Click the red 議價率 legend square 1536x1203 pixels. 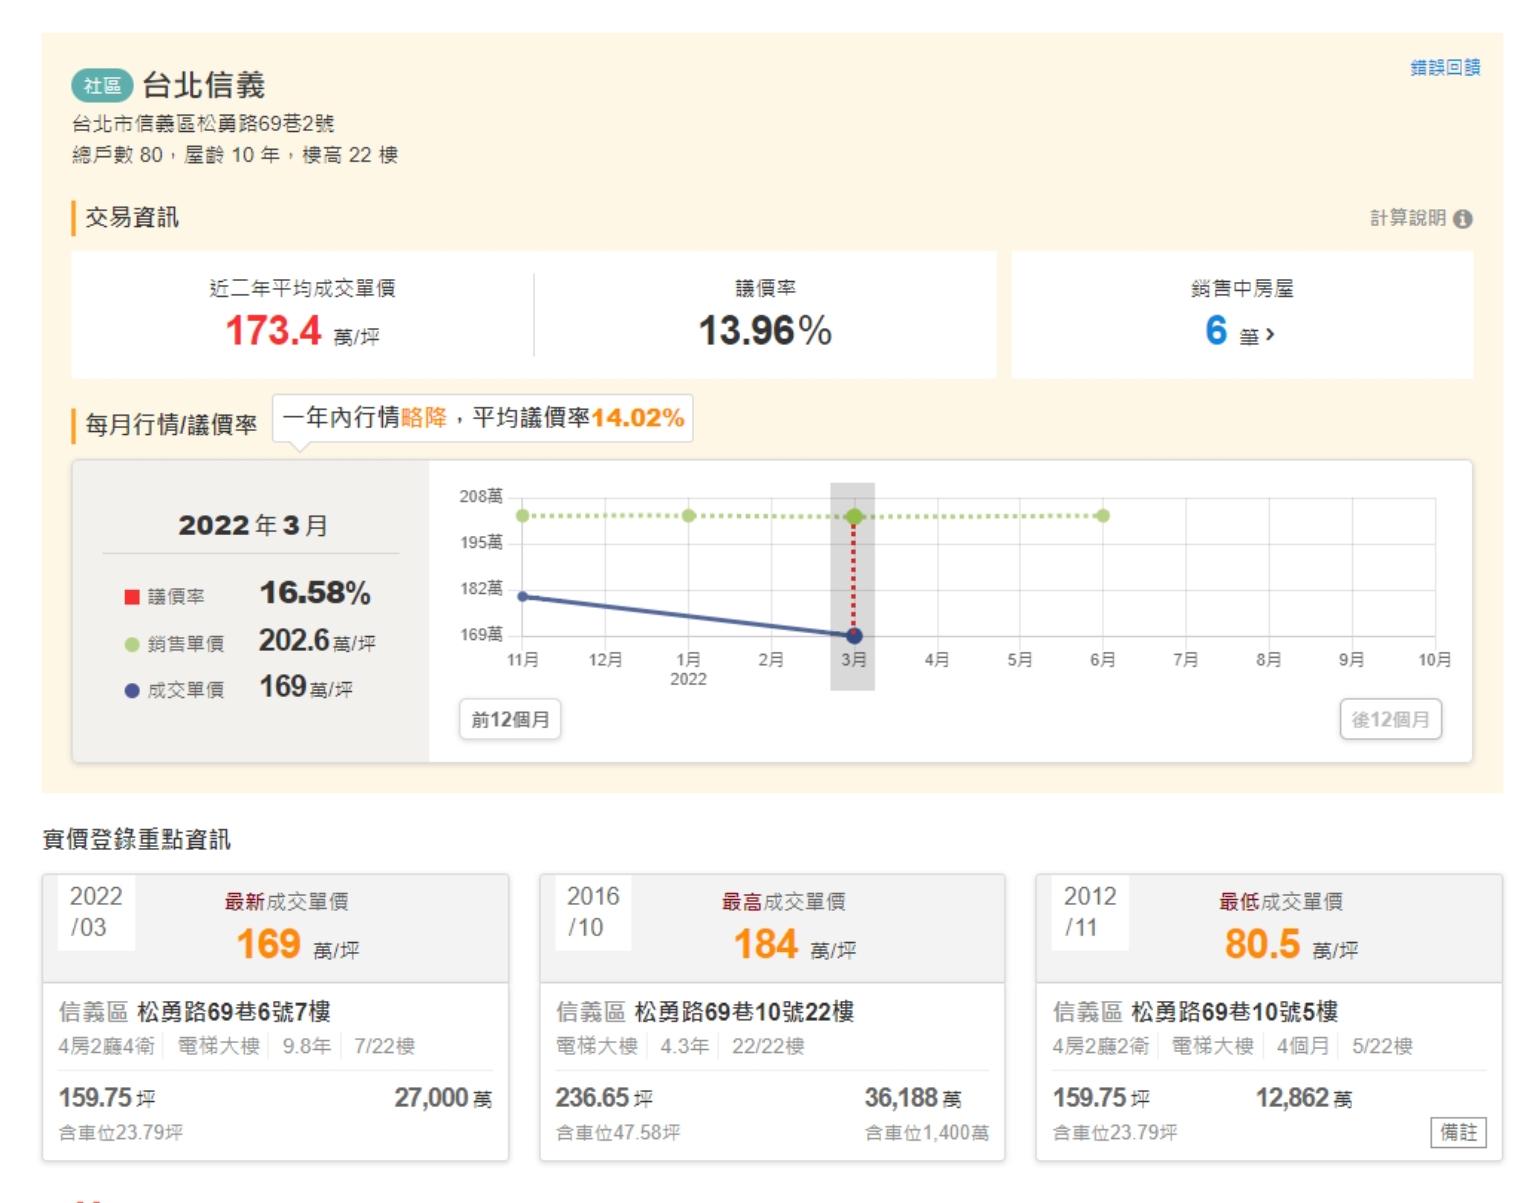click(x=131, y=597)
